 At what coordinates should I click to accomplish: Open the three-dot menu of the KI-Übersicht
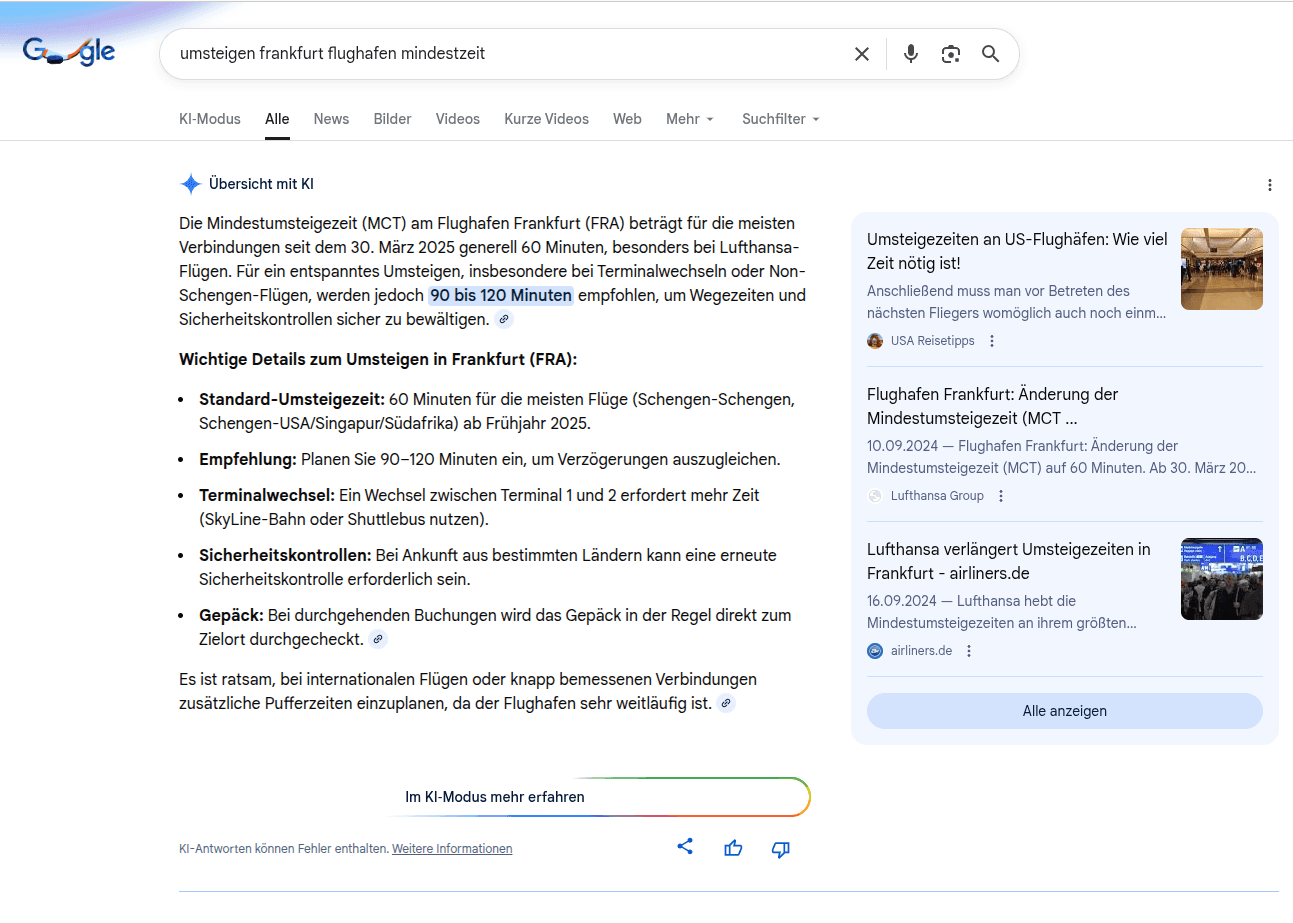[1269, 185]
